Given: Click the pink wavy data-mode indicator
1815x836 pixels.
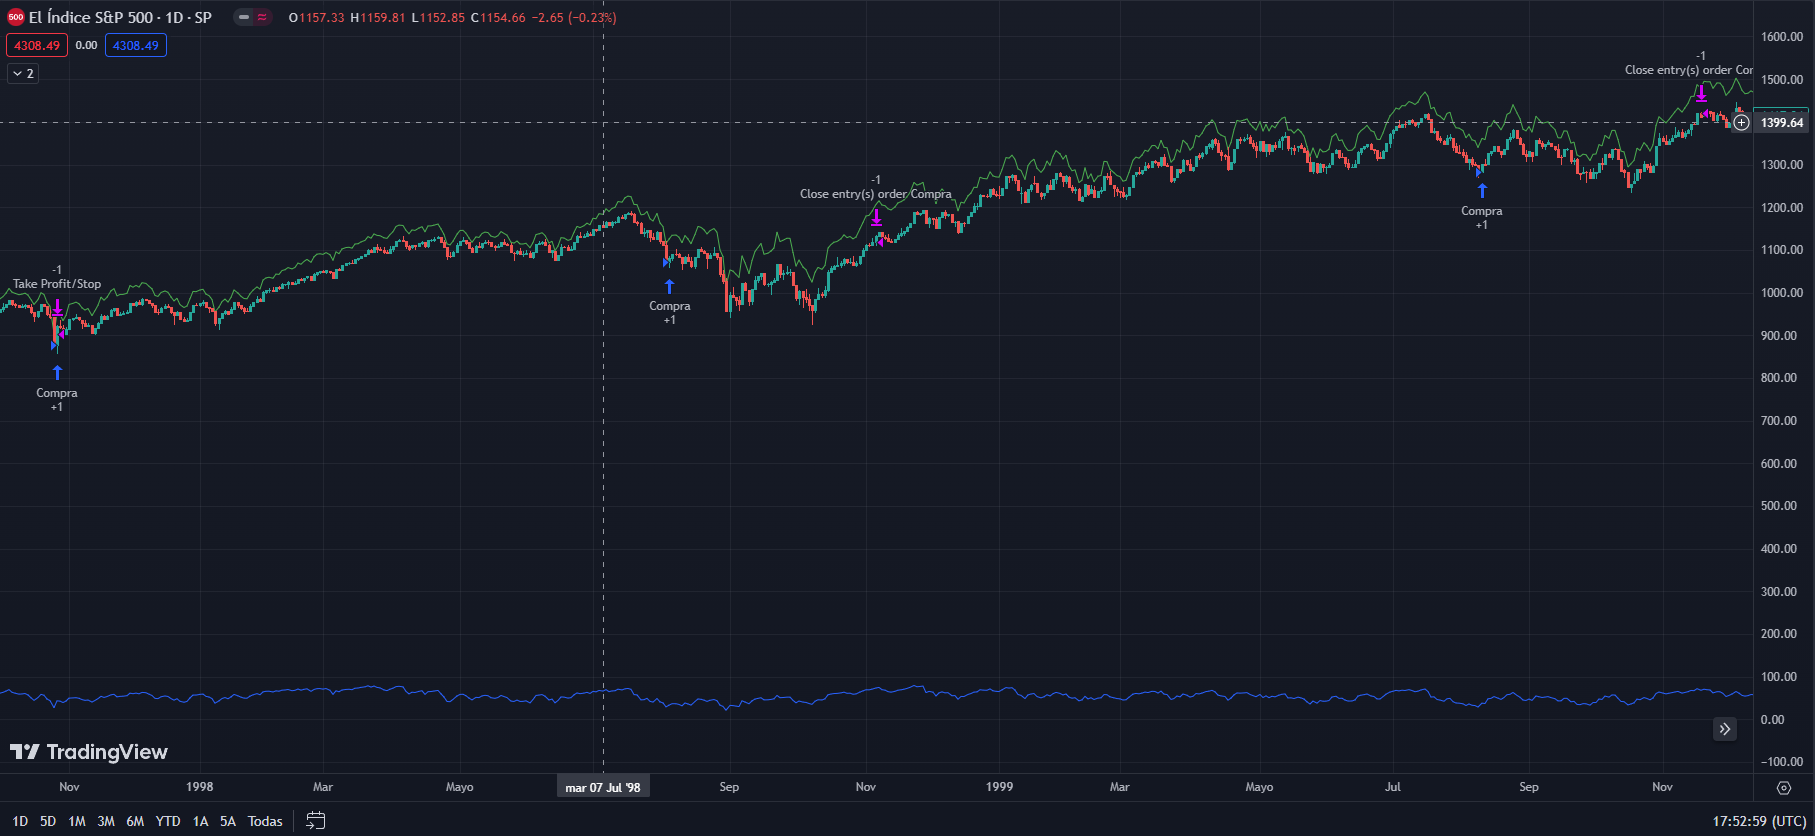Looking at the screenshot, I should 262,17.
